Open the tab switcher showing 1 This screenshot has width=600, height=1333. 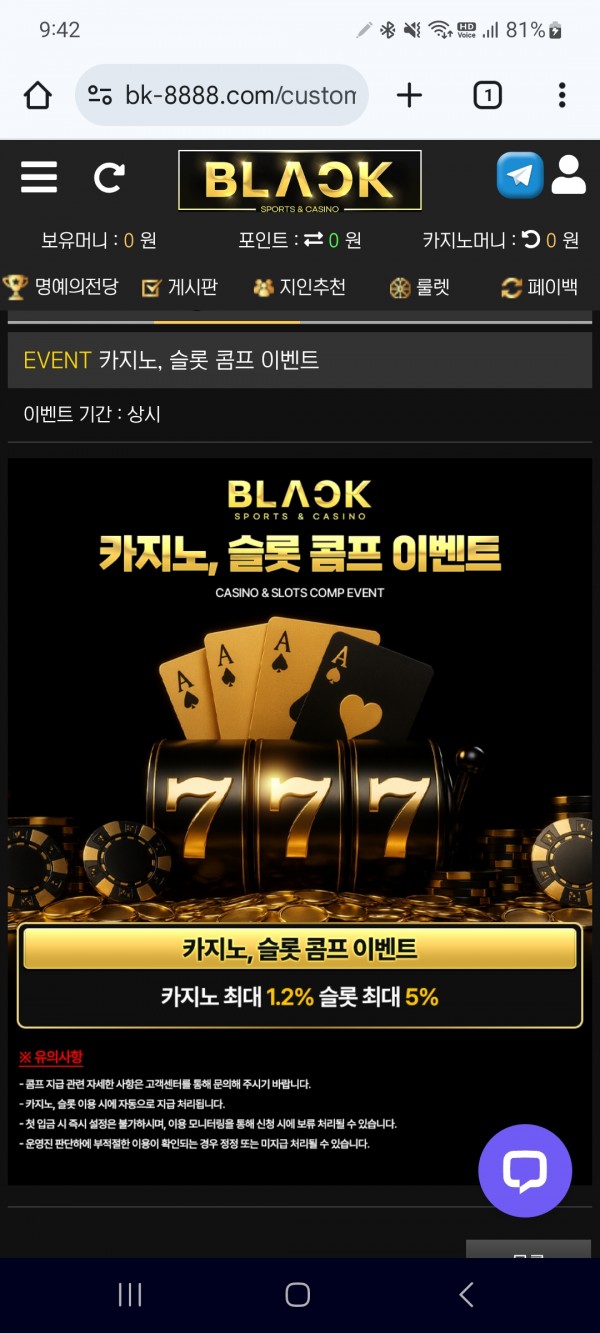click(x=487, y=95)
